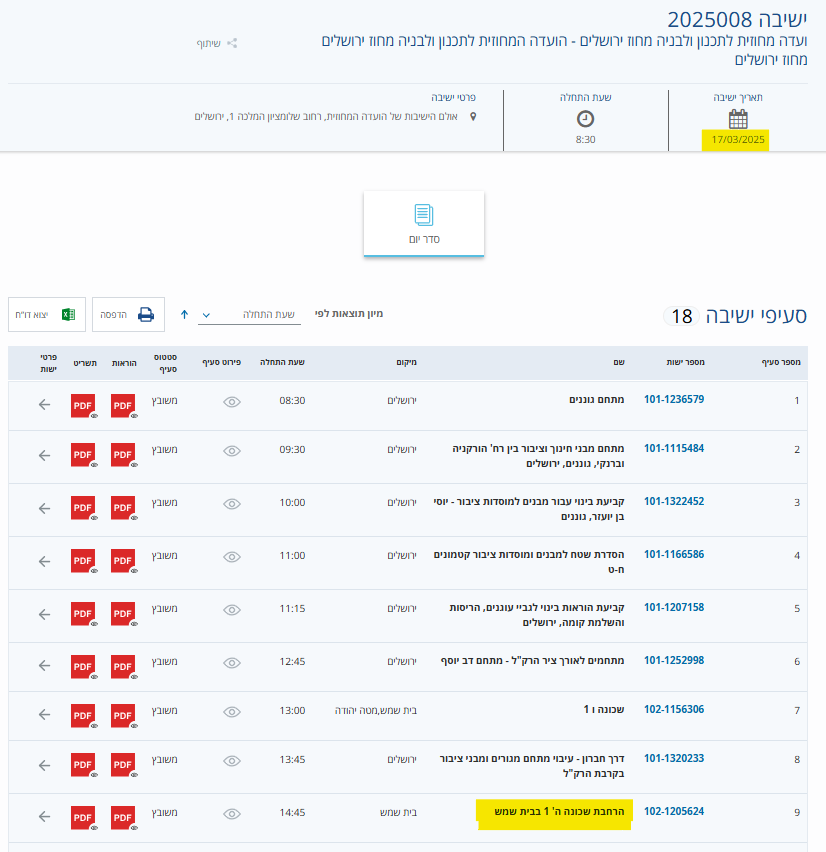Open plan link 101-1115484
The width and height of the screenshot is (826, 852).
tap(674, 448)
